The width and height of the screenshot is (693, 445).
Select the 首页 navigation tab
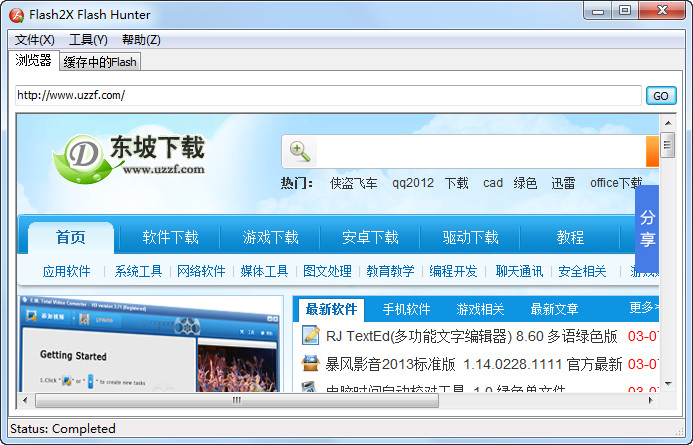tap(71, 238)
